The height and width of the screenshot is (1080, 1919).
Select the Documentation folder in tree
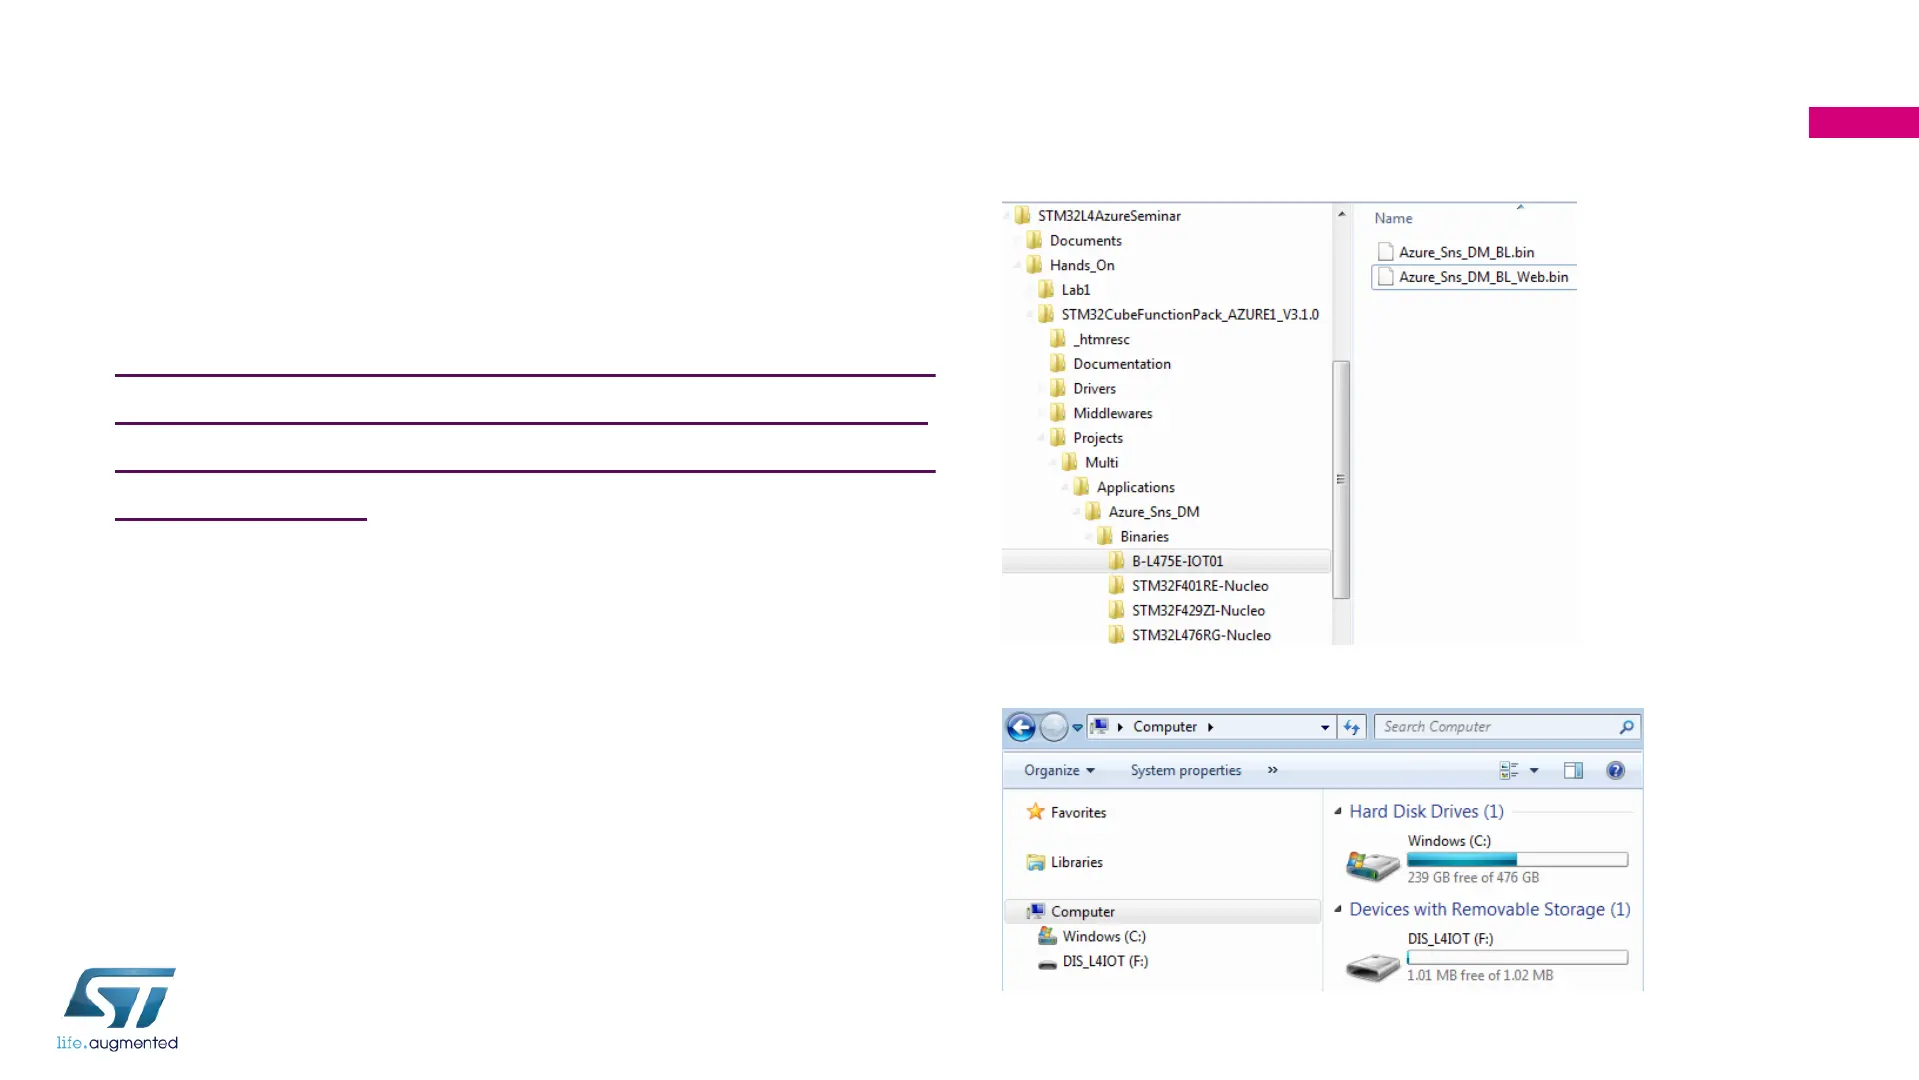(1122, 364)
